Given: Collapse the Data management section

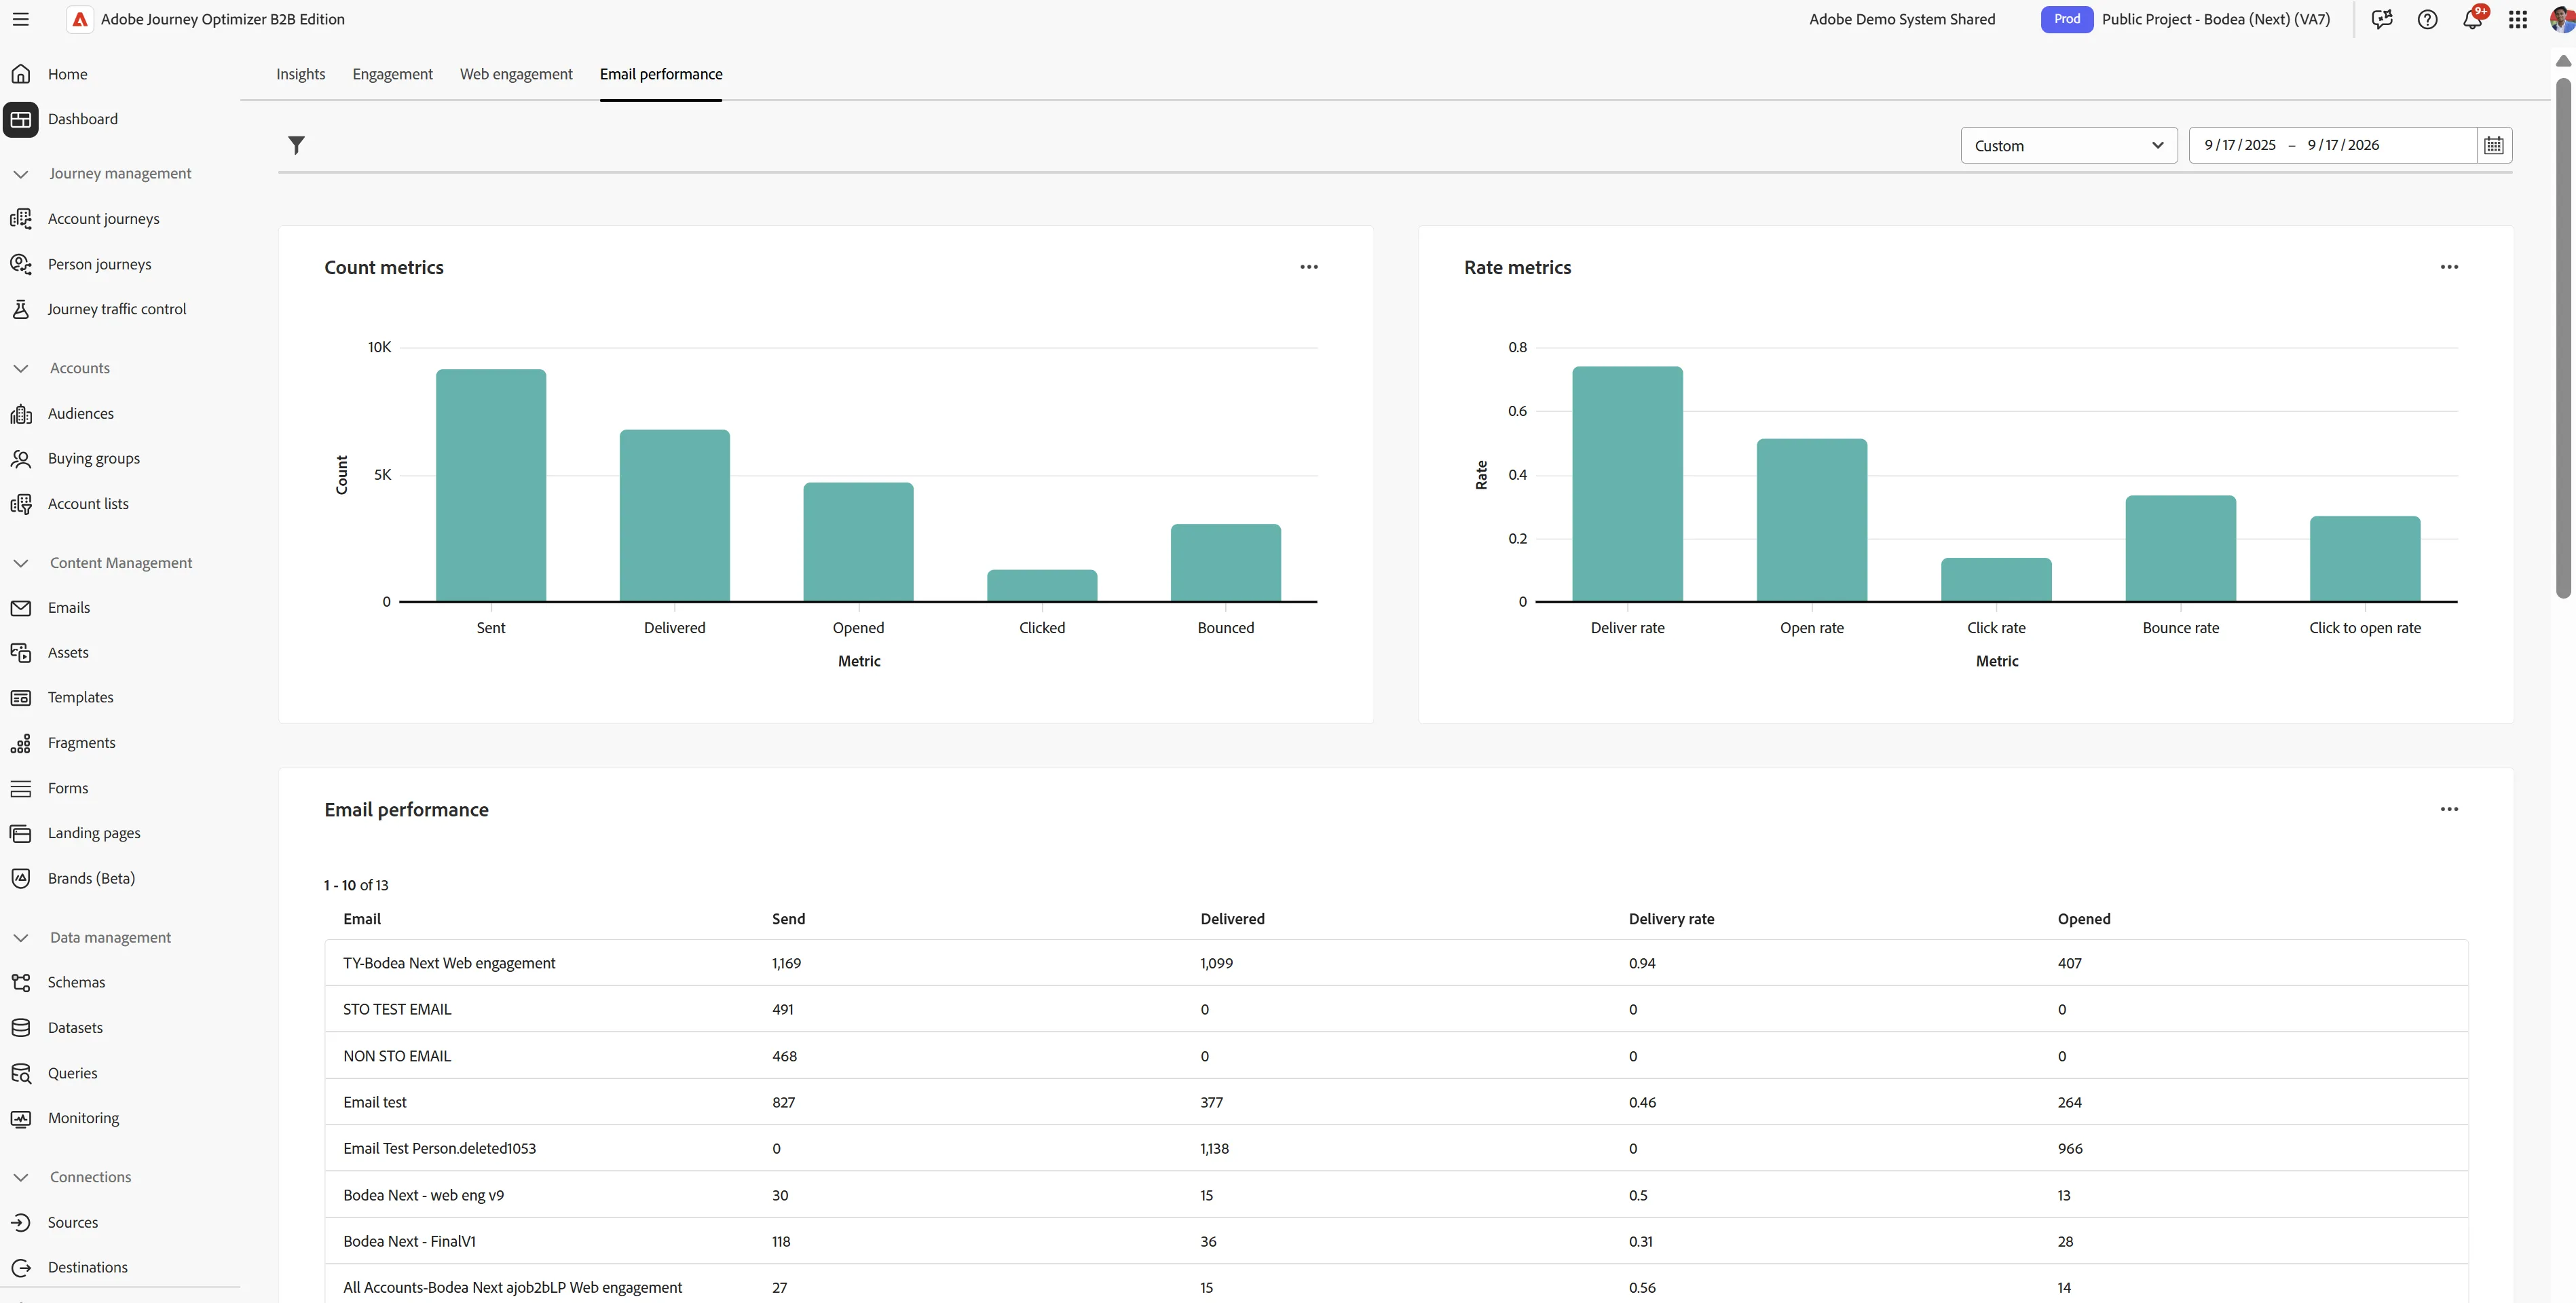Looking at the screenshot, I should click(21, 937).
